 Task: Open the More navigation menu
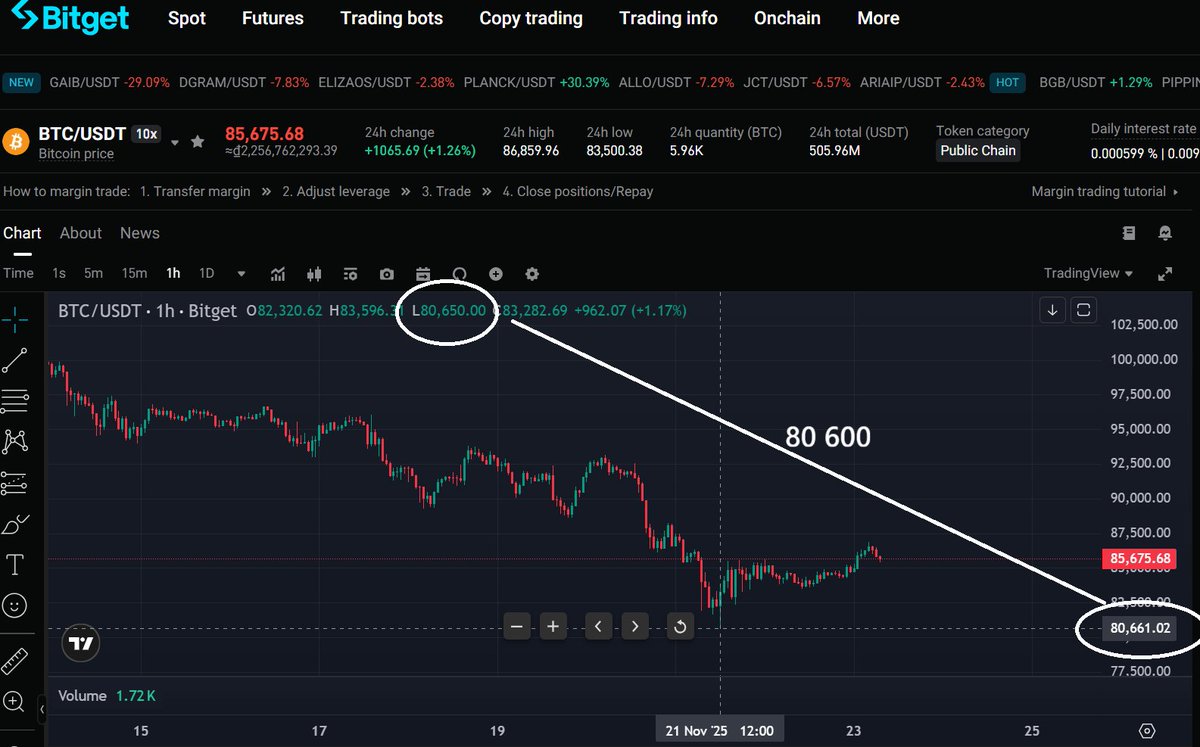tap(878, 18)
